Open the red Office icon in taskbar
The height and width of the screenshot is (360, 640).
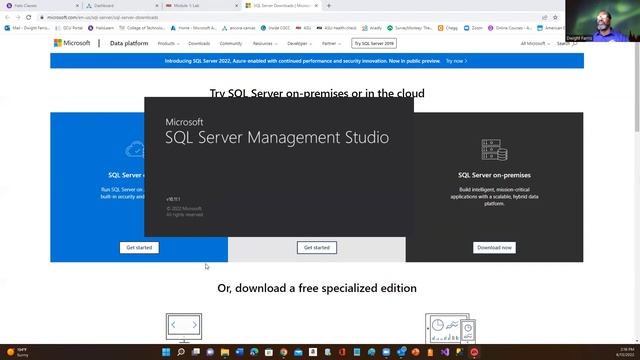tap(342, 352)
